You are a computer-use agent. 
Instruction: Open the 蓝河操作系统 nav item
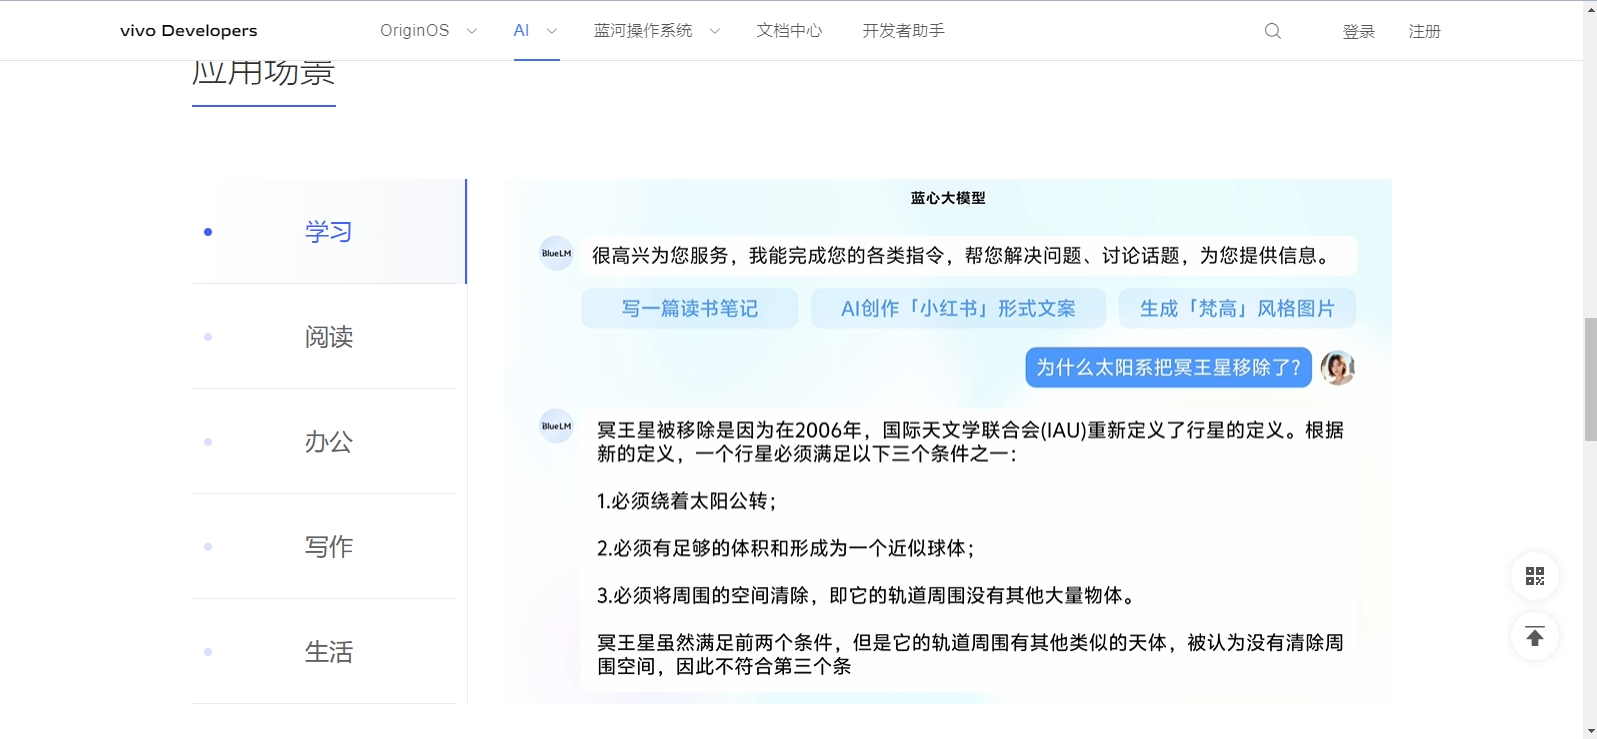pyautogui.click(x=643, y=31)
